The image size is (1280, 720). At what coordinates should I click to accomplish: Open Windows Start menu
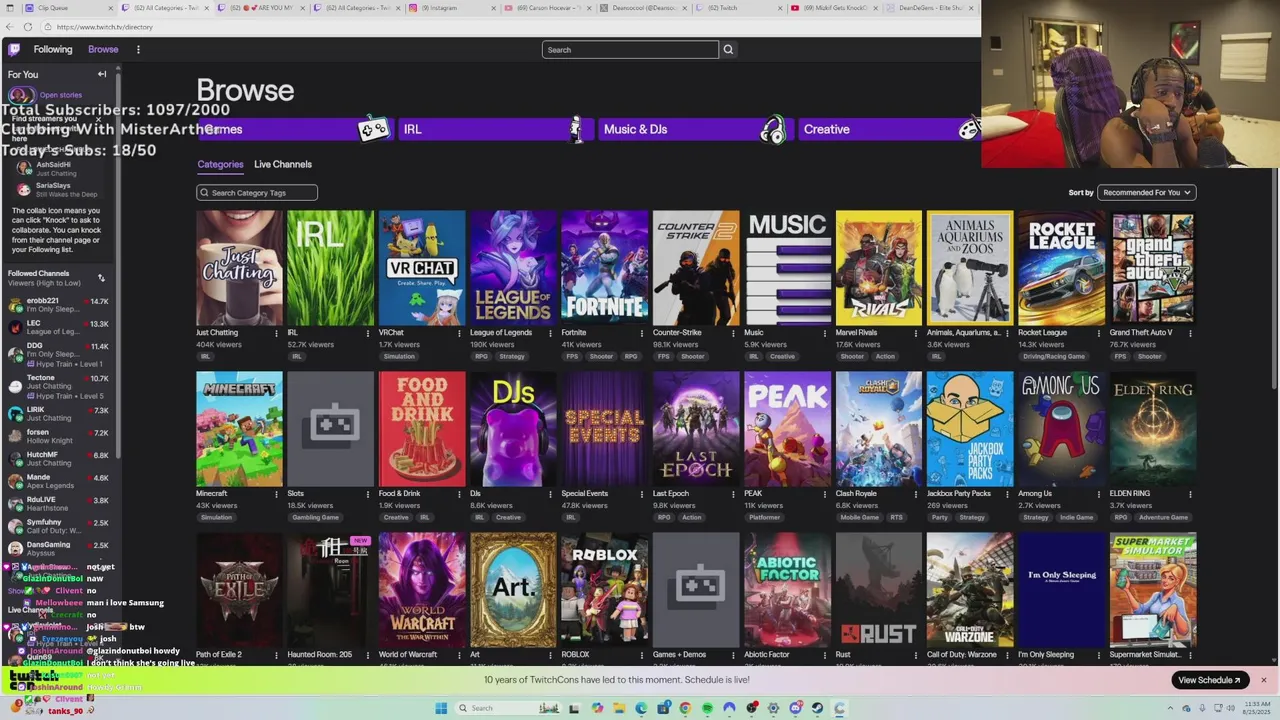click(441, 708)
